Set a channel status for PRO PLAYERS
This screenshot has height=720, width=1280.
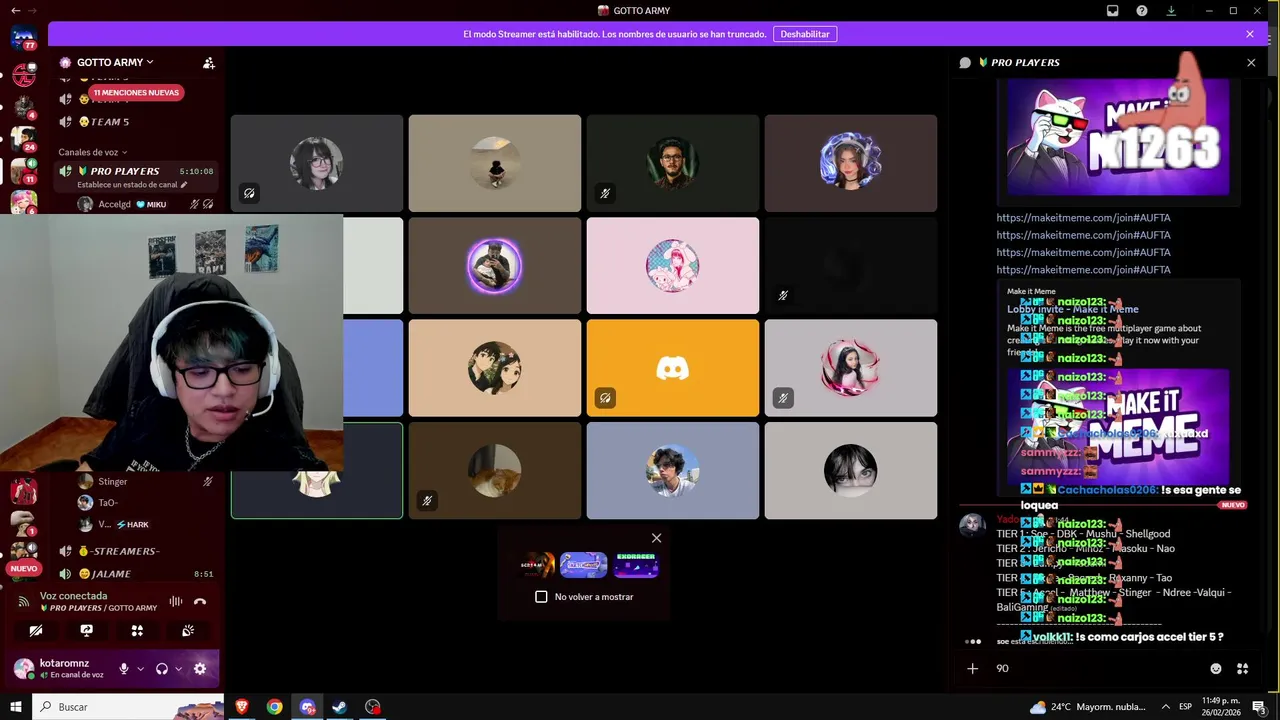coord(132,185)
